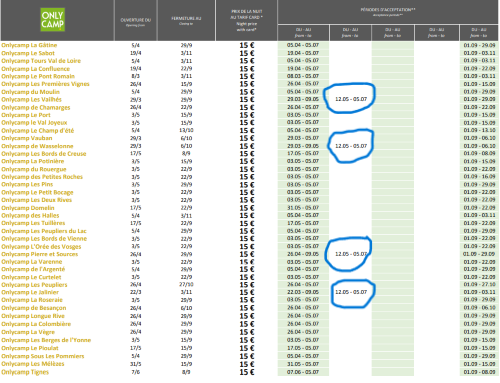Click the "Périodes d'acceptation" header

(x=388, y=12)
